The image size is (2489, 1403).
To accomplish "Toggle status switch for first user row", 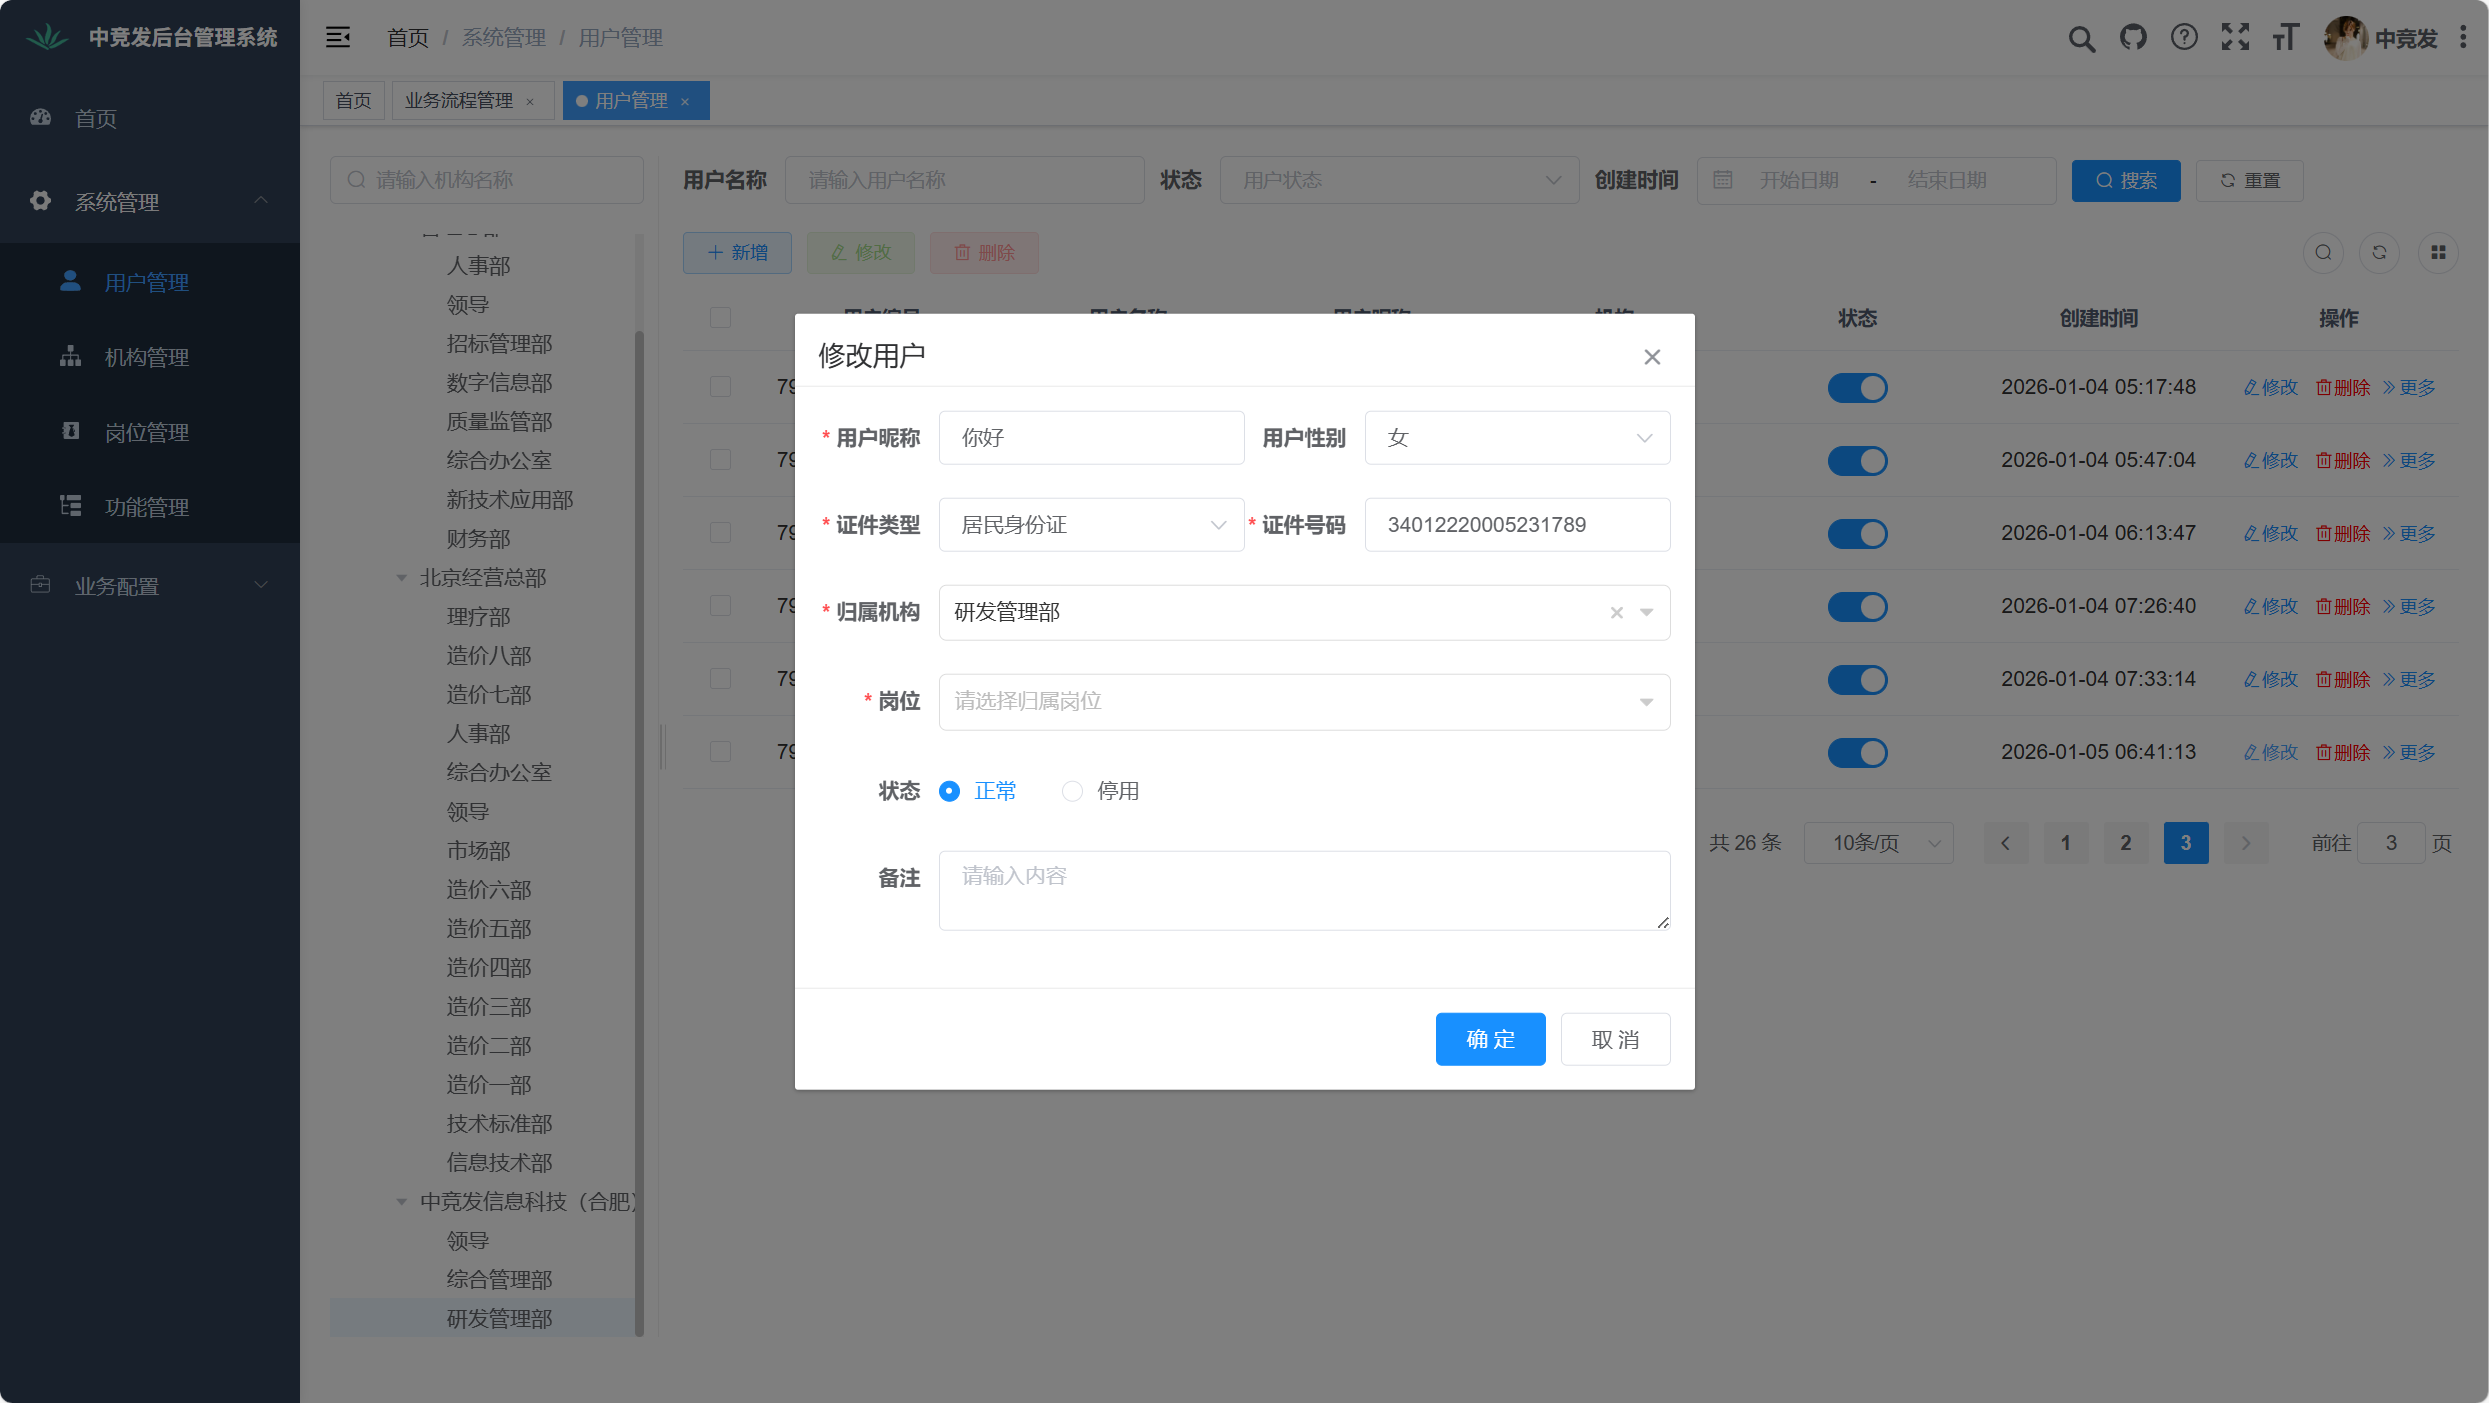I will (1857, 388).
